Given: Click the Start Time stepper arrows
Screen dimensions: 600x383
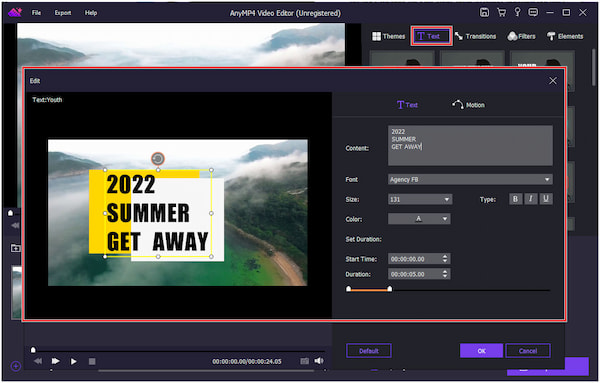Looking at the screenshot, I should pyautogui.click(x=445, y=259).
